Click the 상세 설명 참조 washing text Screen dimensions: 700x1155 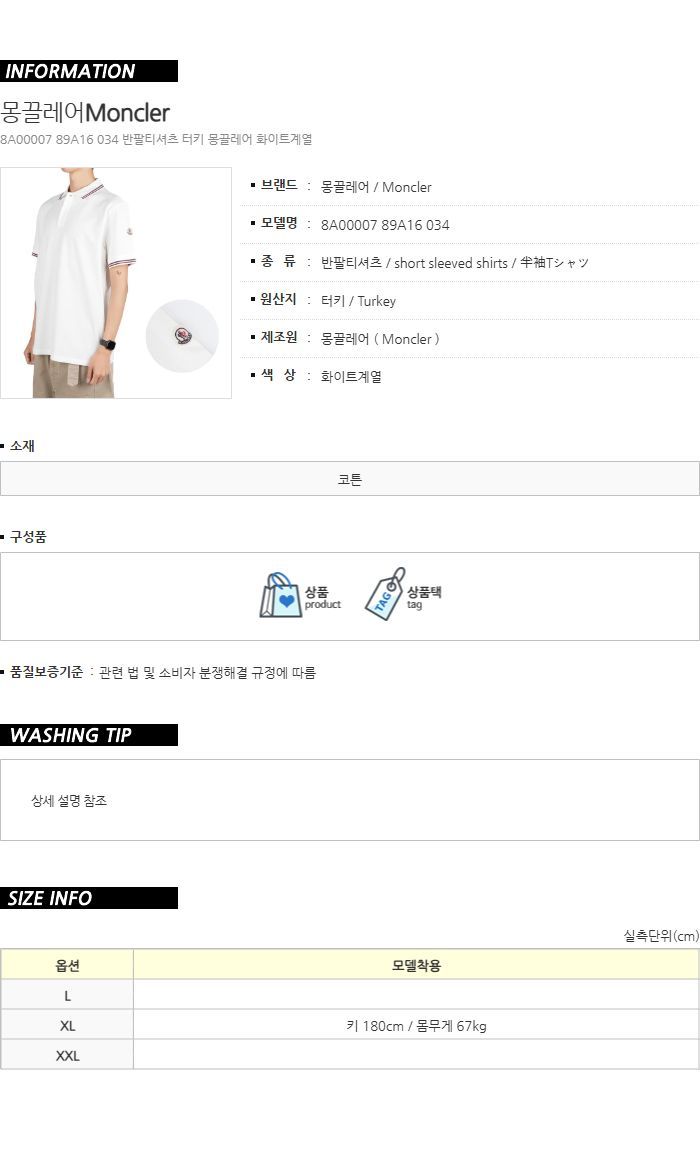tap(69, 801)
